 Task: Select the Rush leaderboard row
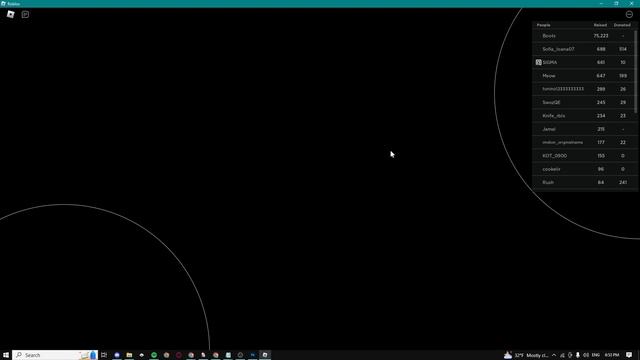[584, 182]
